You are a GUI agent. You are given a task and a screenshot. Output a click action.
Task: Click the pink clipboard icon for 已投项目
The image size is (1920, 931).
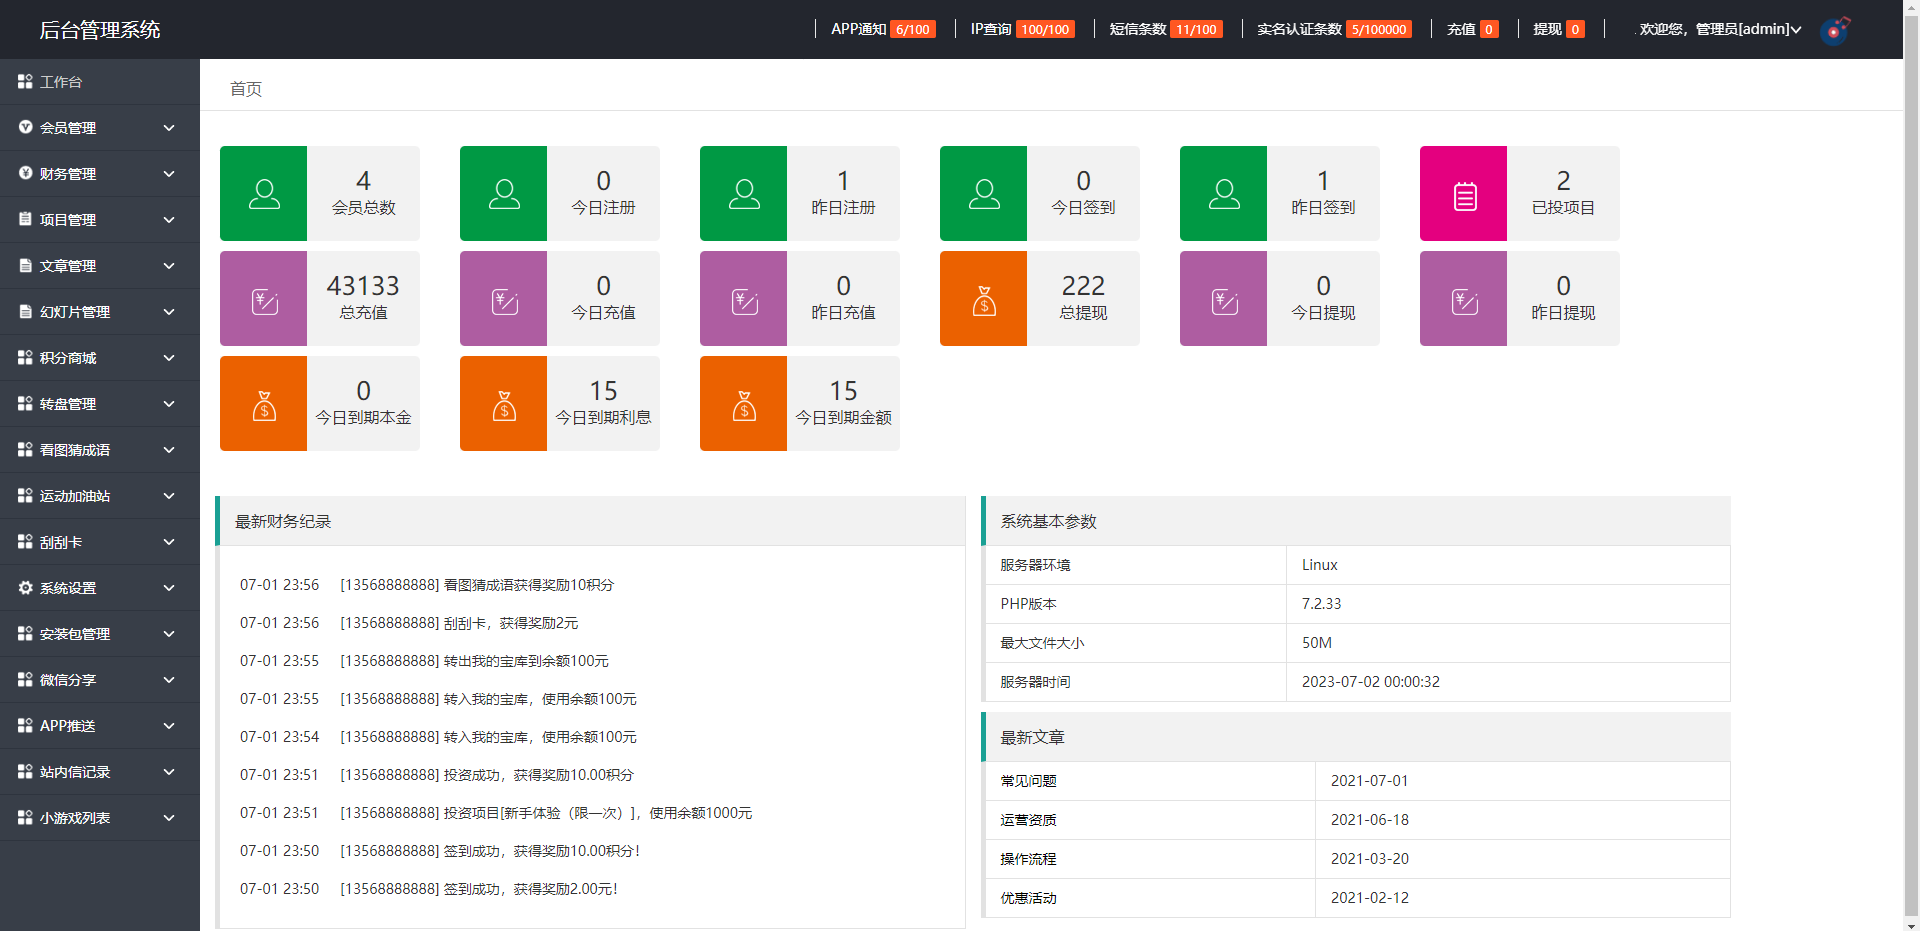(x=1464, y=194)
